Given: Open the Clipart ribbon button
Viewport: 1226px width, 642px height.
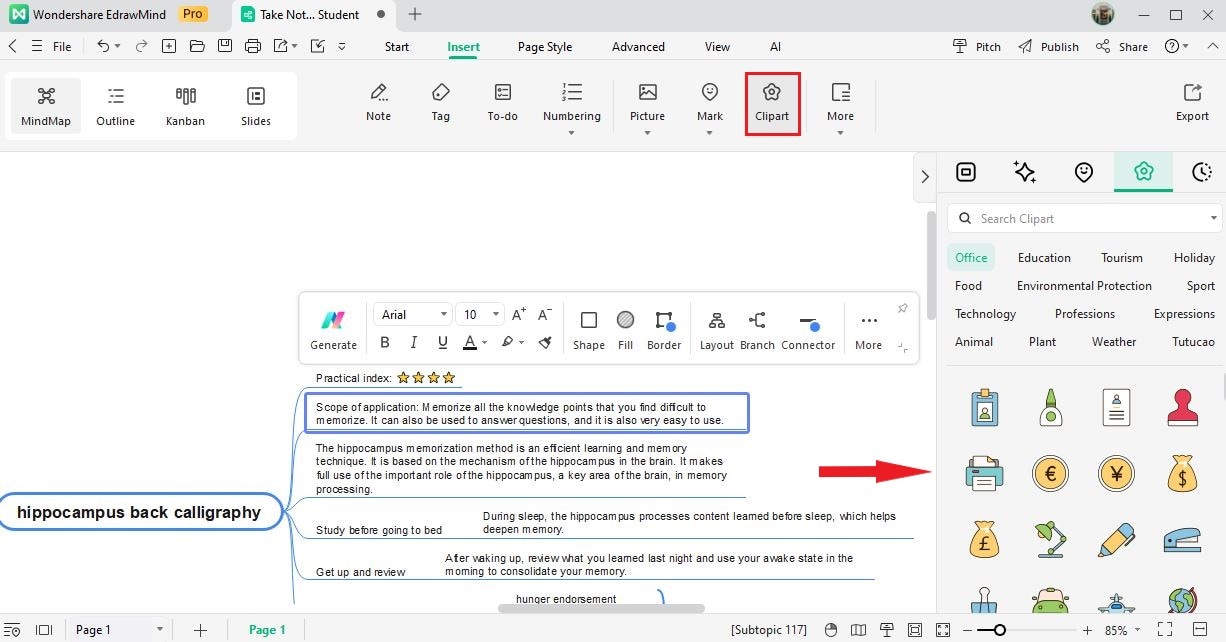Looking at the screenshot, I should [772, 103].
